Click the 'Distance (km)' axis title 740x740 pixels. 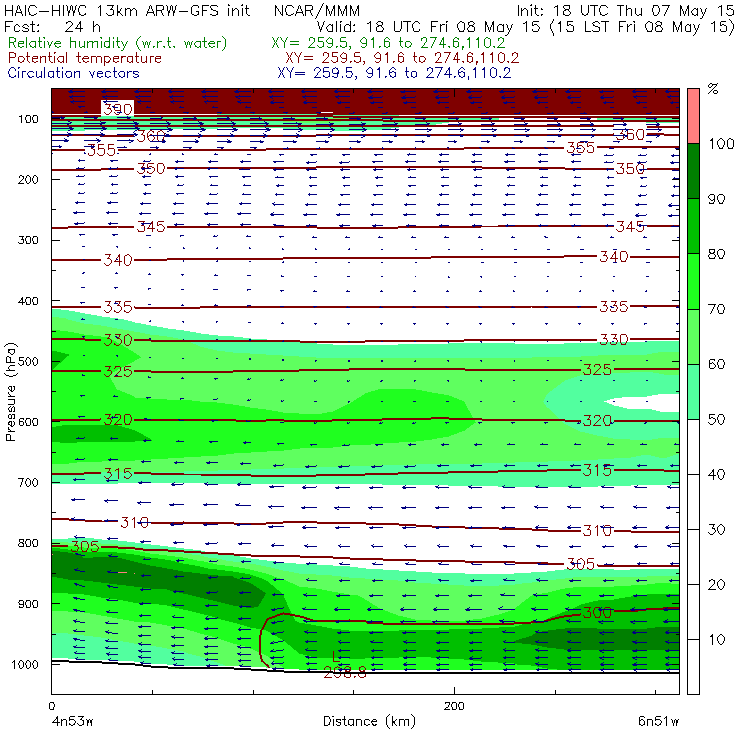369,722
